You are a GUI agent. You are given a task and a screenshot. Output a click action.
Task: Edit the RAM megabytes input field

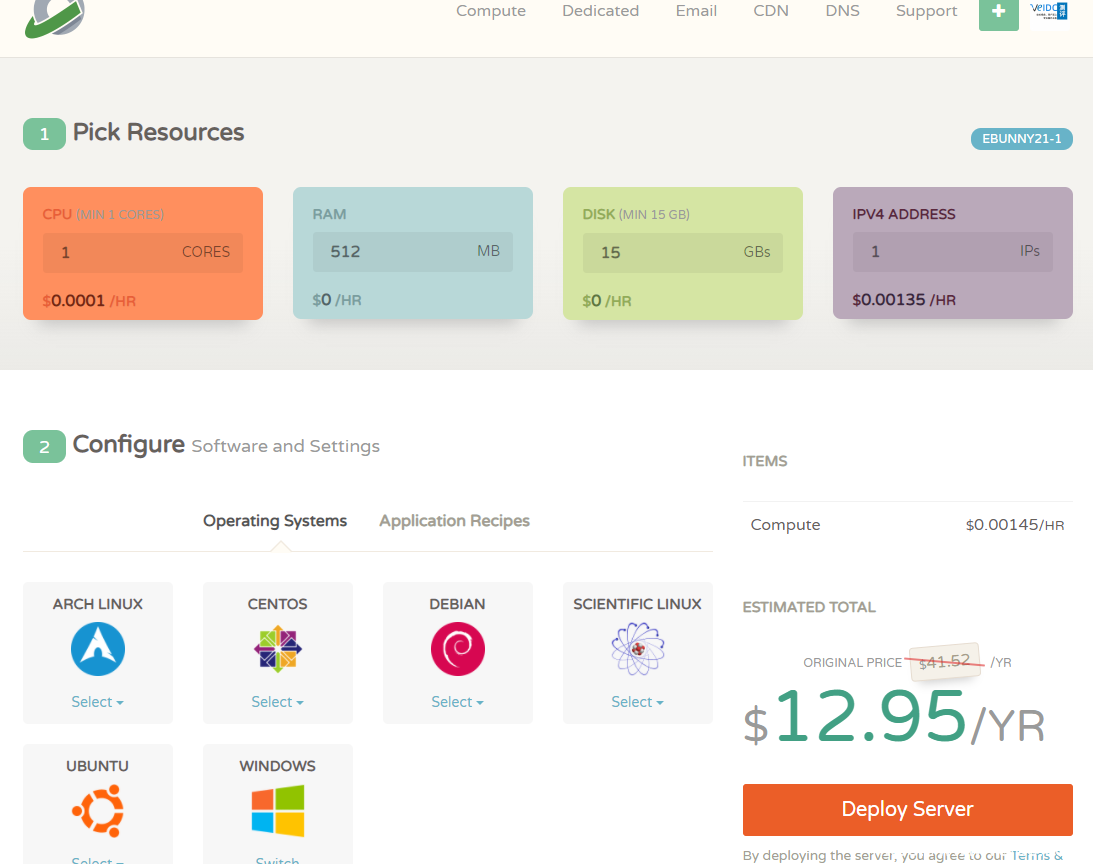click(x=390, y=252)
